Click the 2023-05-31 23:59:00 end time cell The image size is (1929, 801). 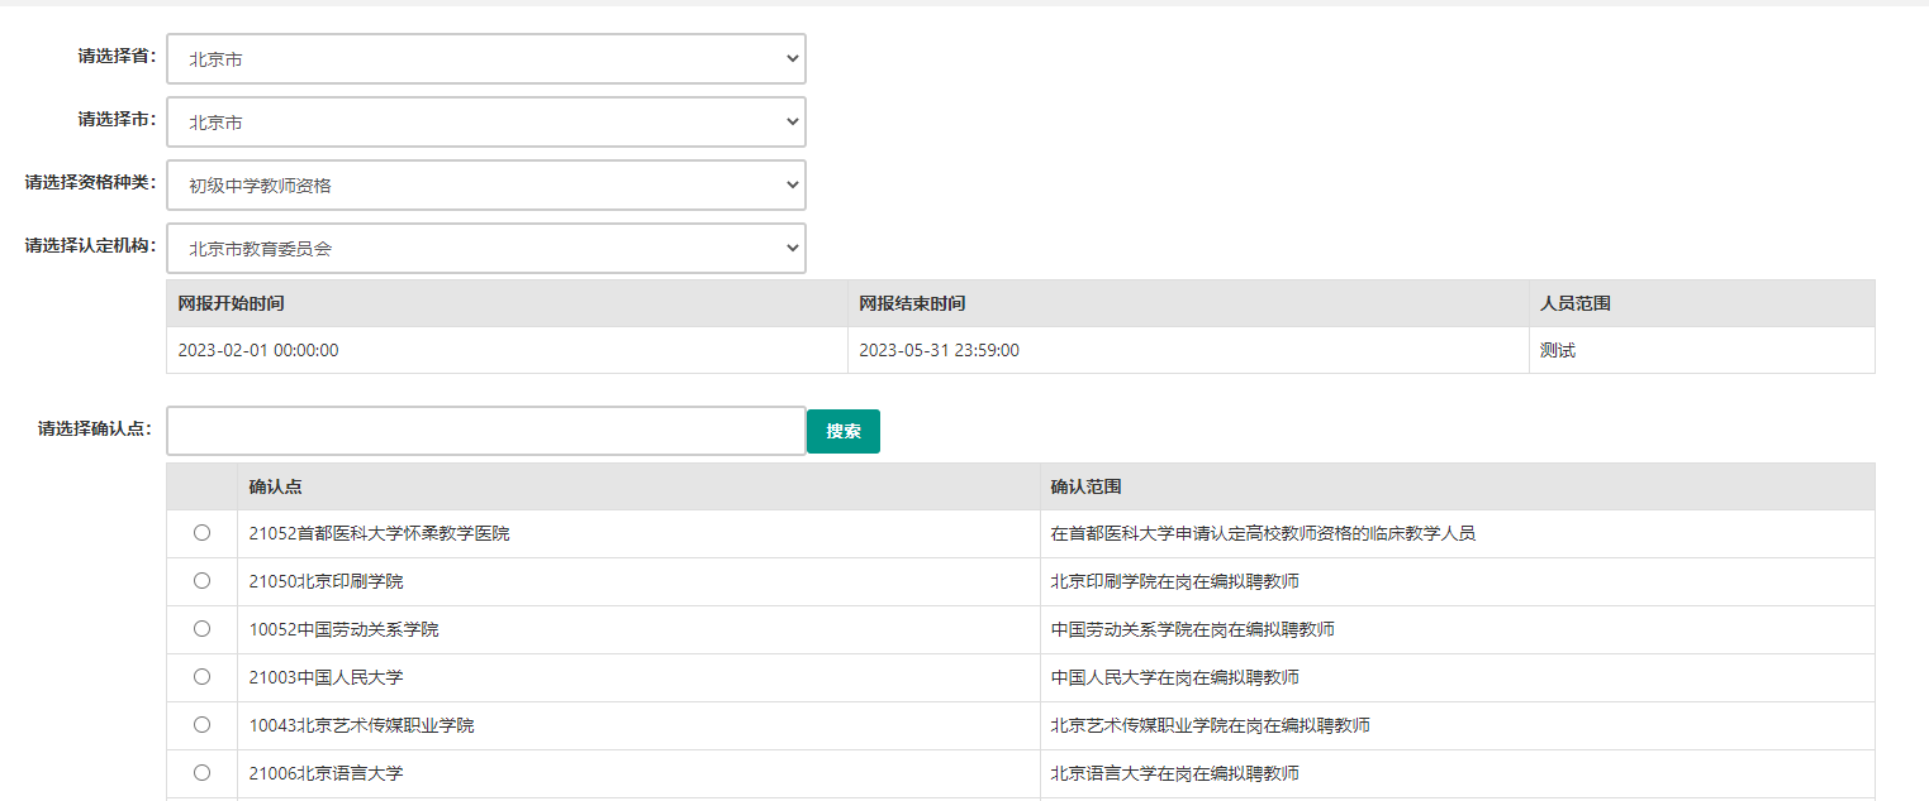939,350
